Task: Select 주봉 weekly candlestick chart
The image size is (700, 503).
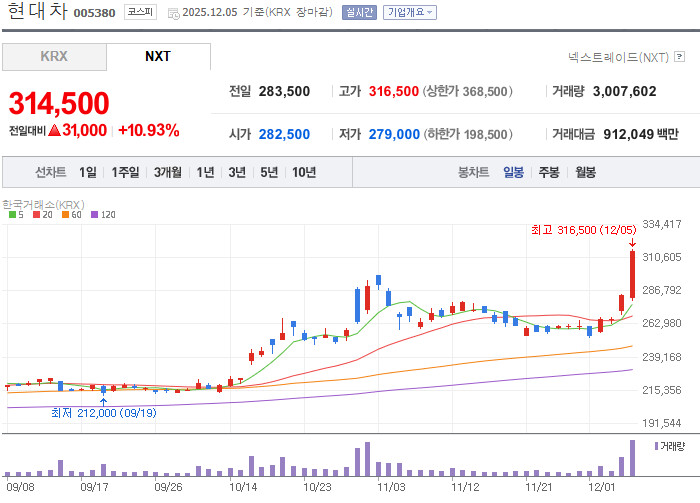Action: [x=549, y=172]
